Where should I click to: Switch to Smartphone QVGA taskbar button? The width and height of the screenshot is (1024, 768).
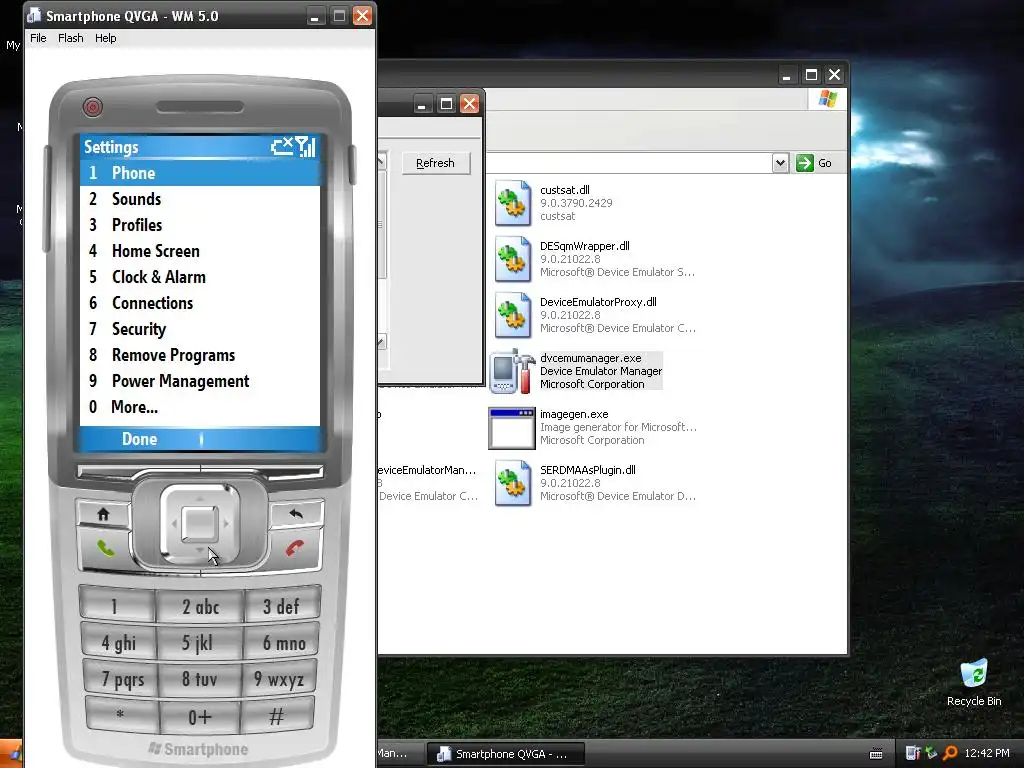[x=505, y=754]
